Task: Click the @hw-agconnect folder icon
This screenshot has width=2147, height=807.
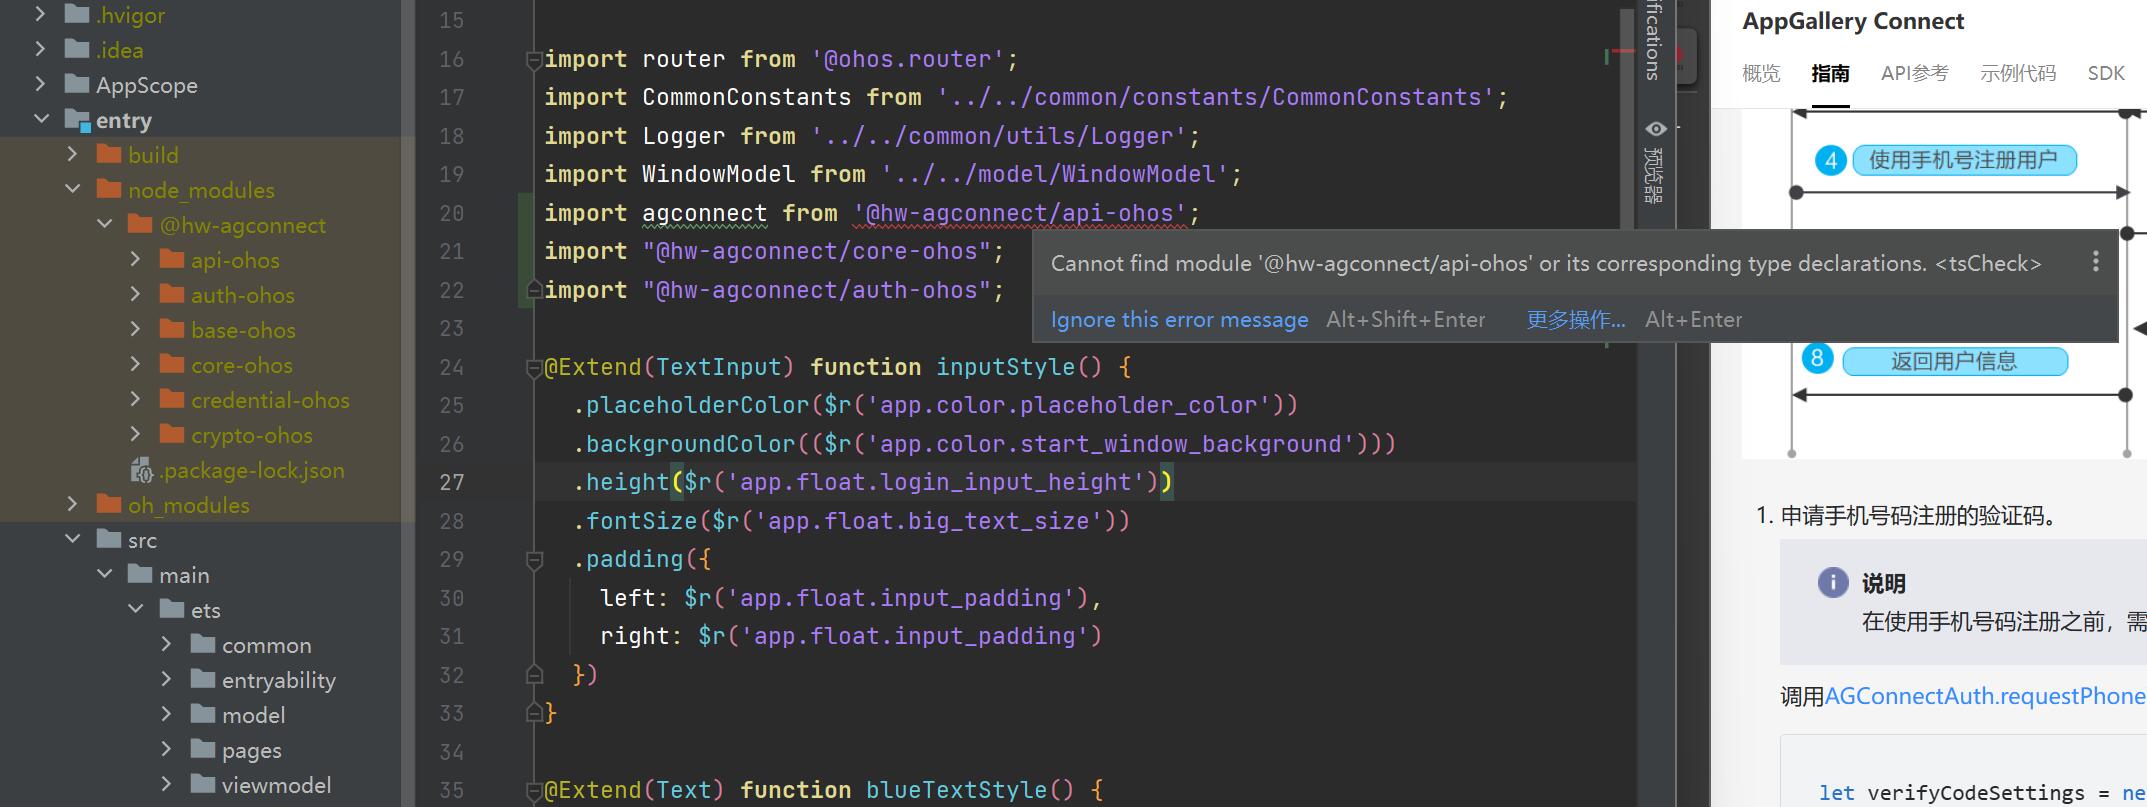Action: coord(140,224)
